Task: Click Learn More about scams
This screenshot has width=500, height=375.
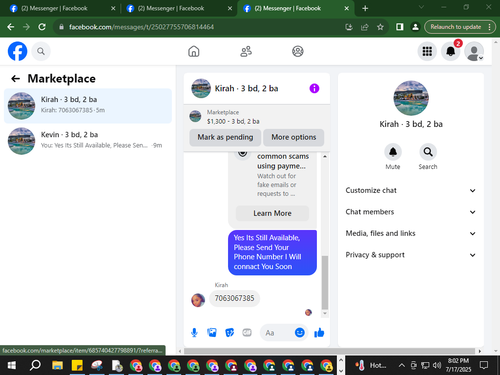Action: tap(272, 213)
